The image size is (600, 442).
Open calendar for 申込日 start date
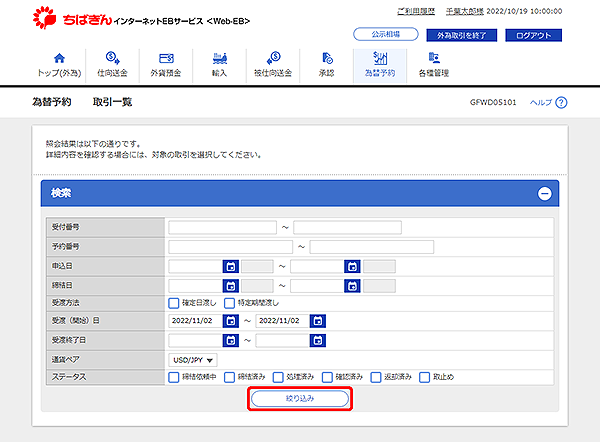pyautogui.click(x=231, y=266)
